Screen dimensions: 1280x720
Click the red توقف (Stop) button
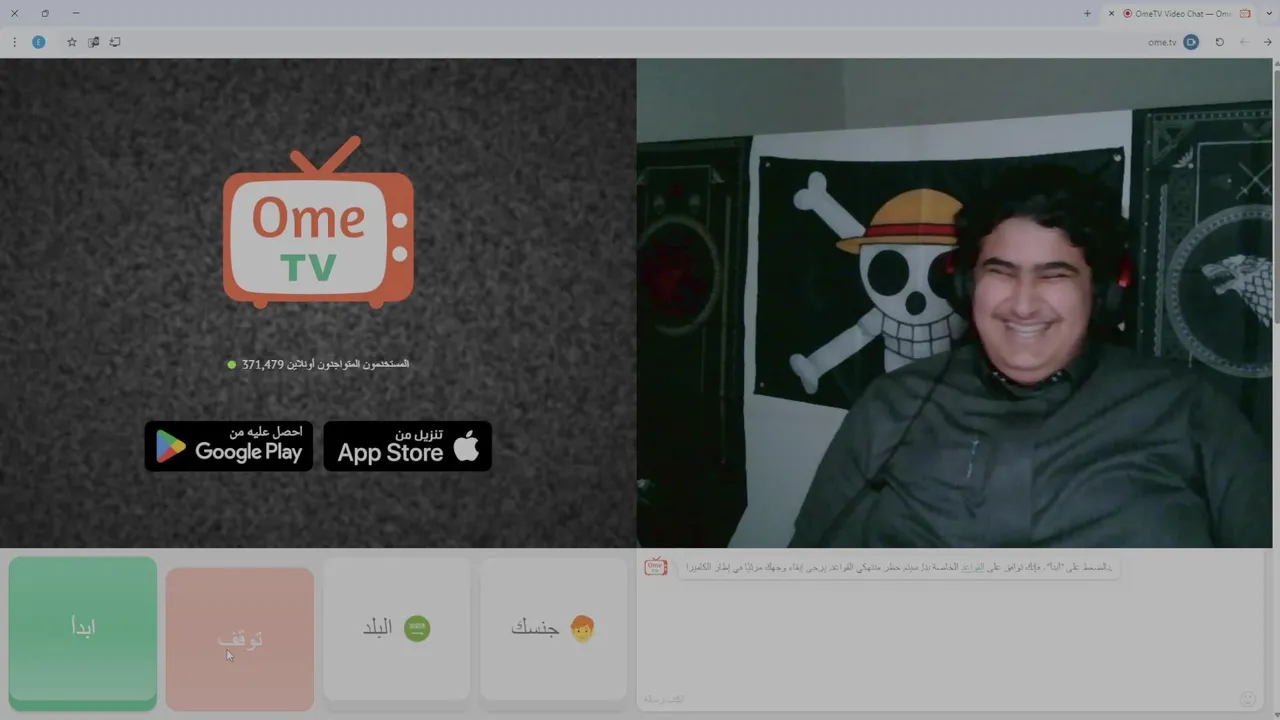[x=240, y=638]
